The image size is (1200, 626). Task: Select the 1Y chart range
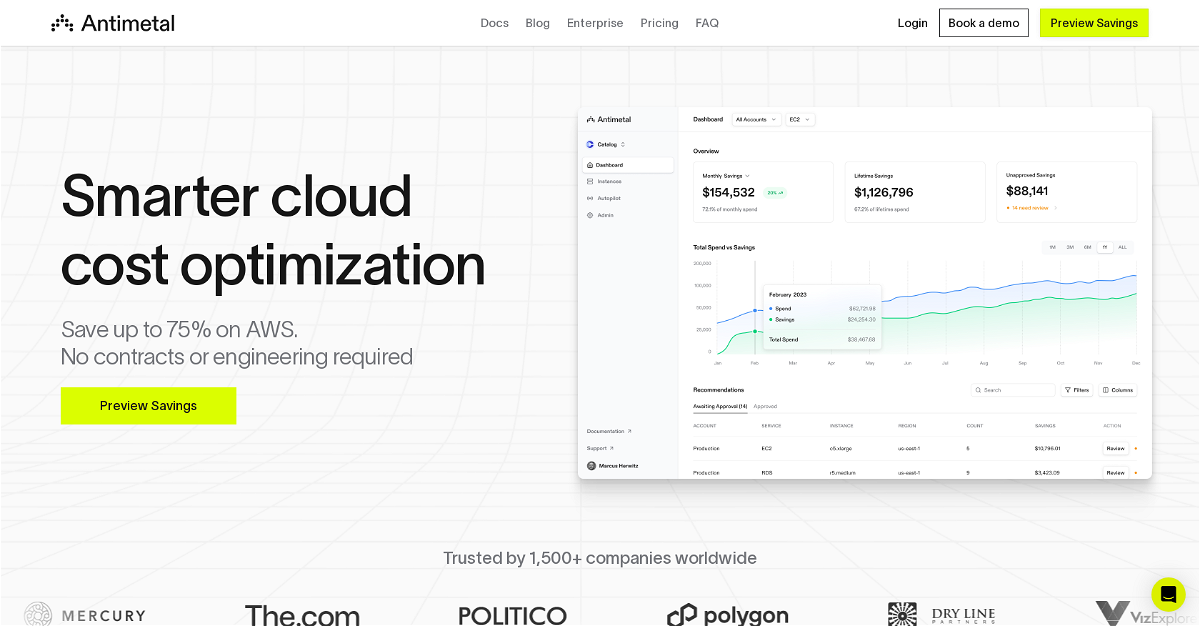(x=1105, y=247)
